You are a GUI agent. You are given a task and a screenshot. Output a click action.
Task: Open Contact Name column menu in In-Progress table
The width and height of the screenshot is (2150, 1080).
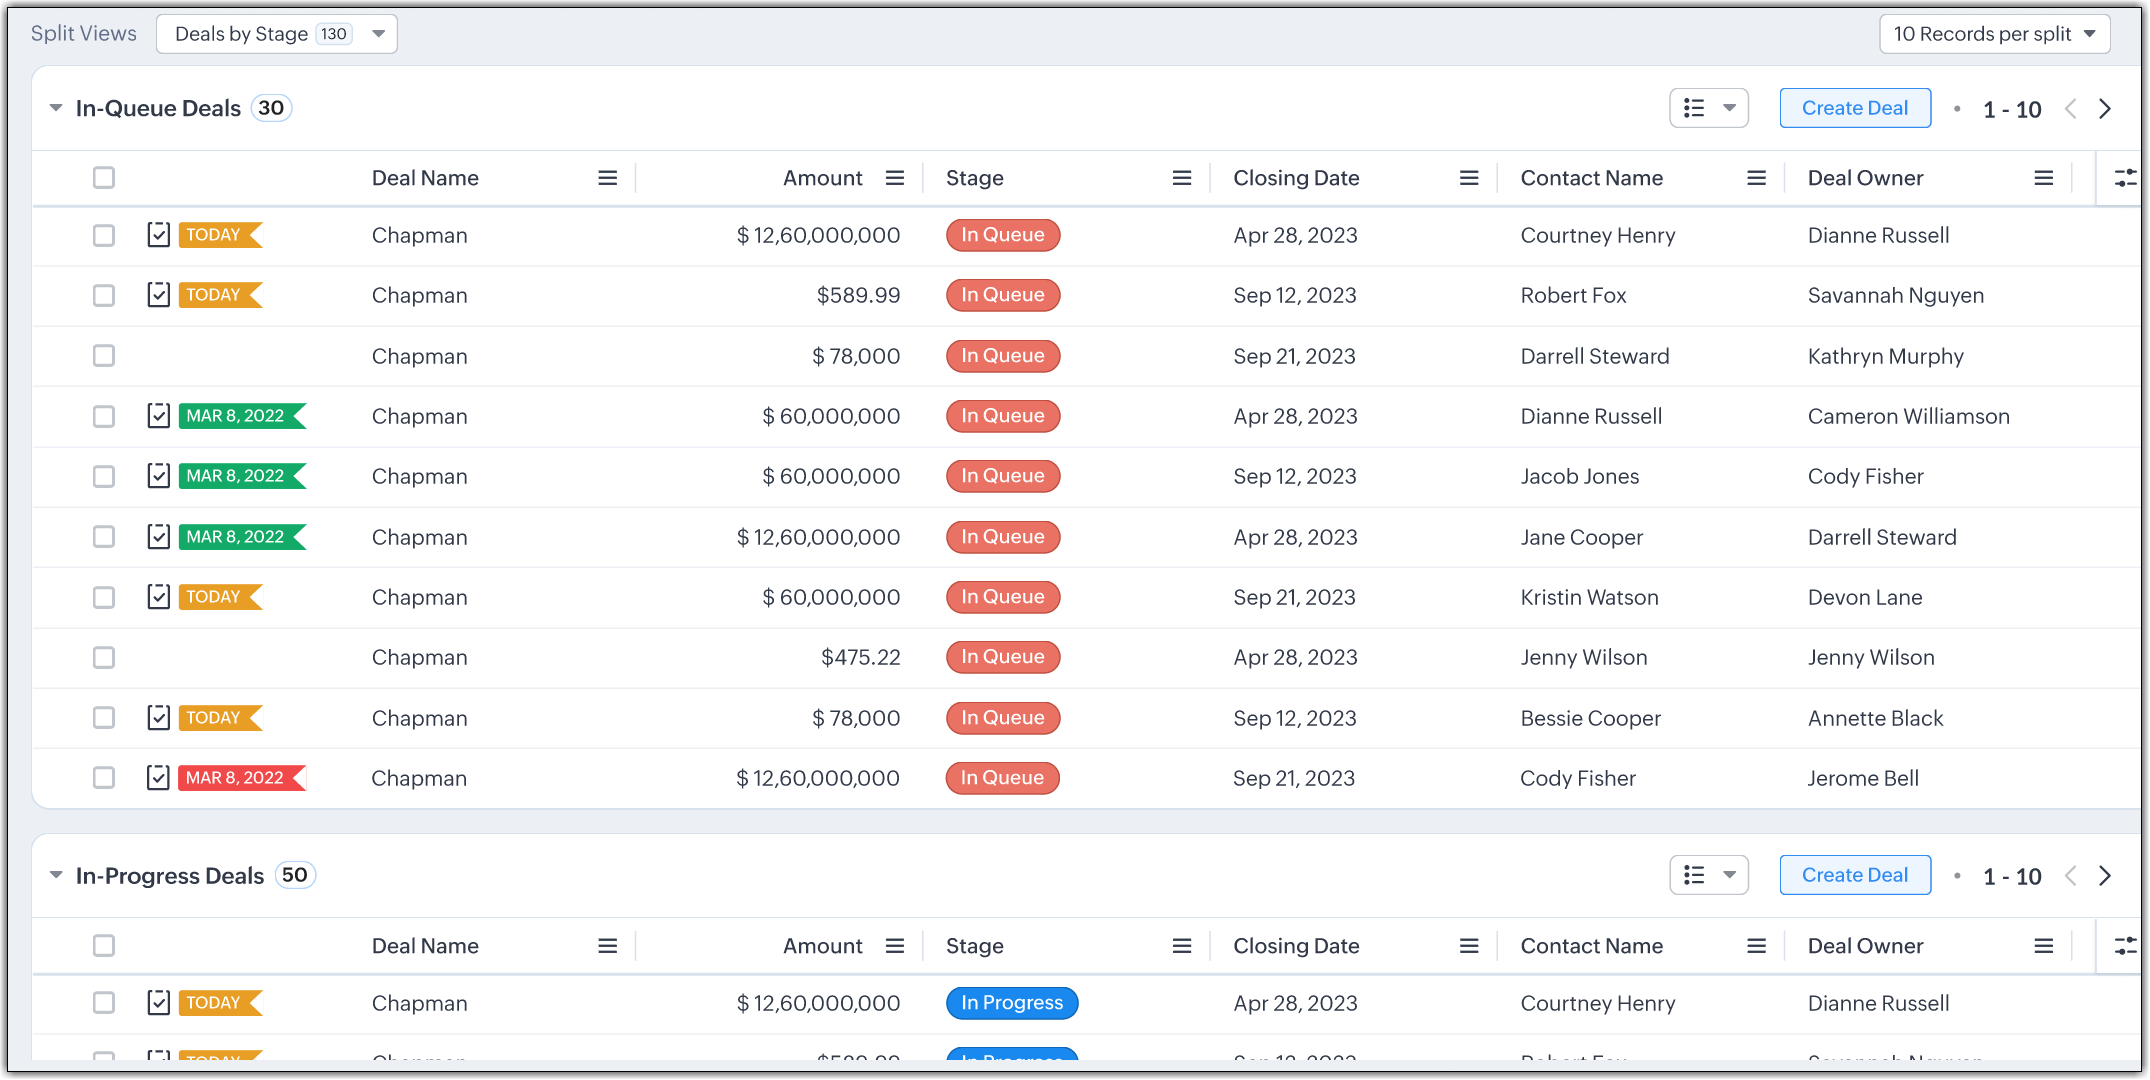[1755, 946]
